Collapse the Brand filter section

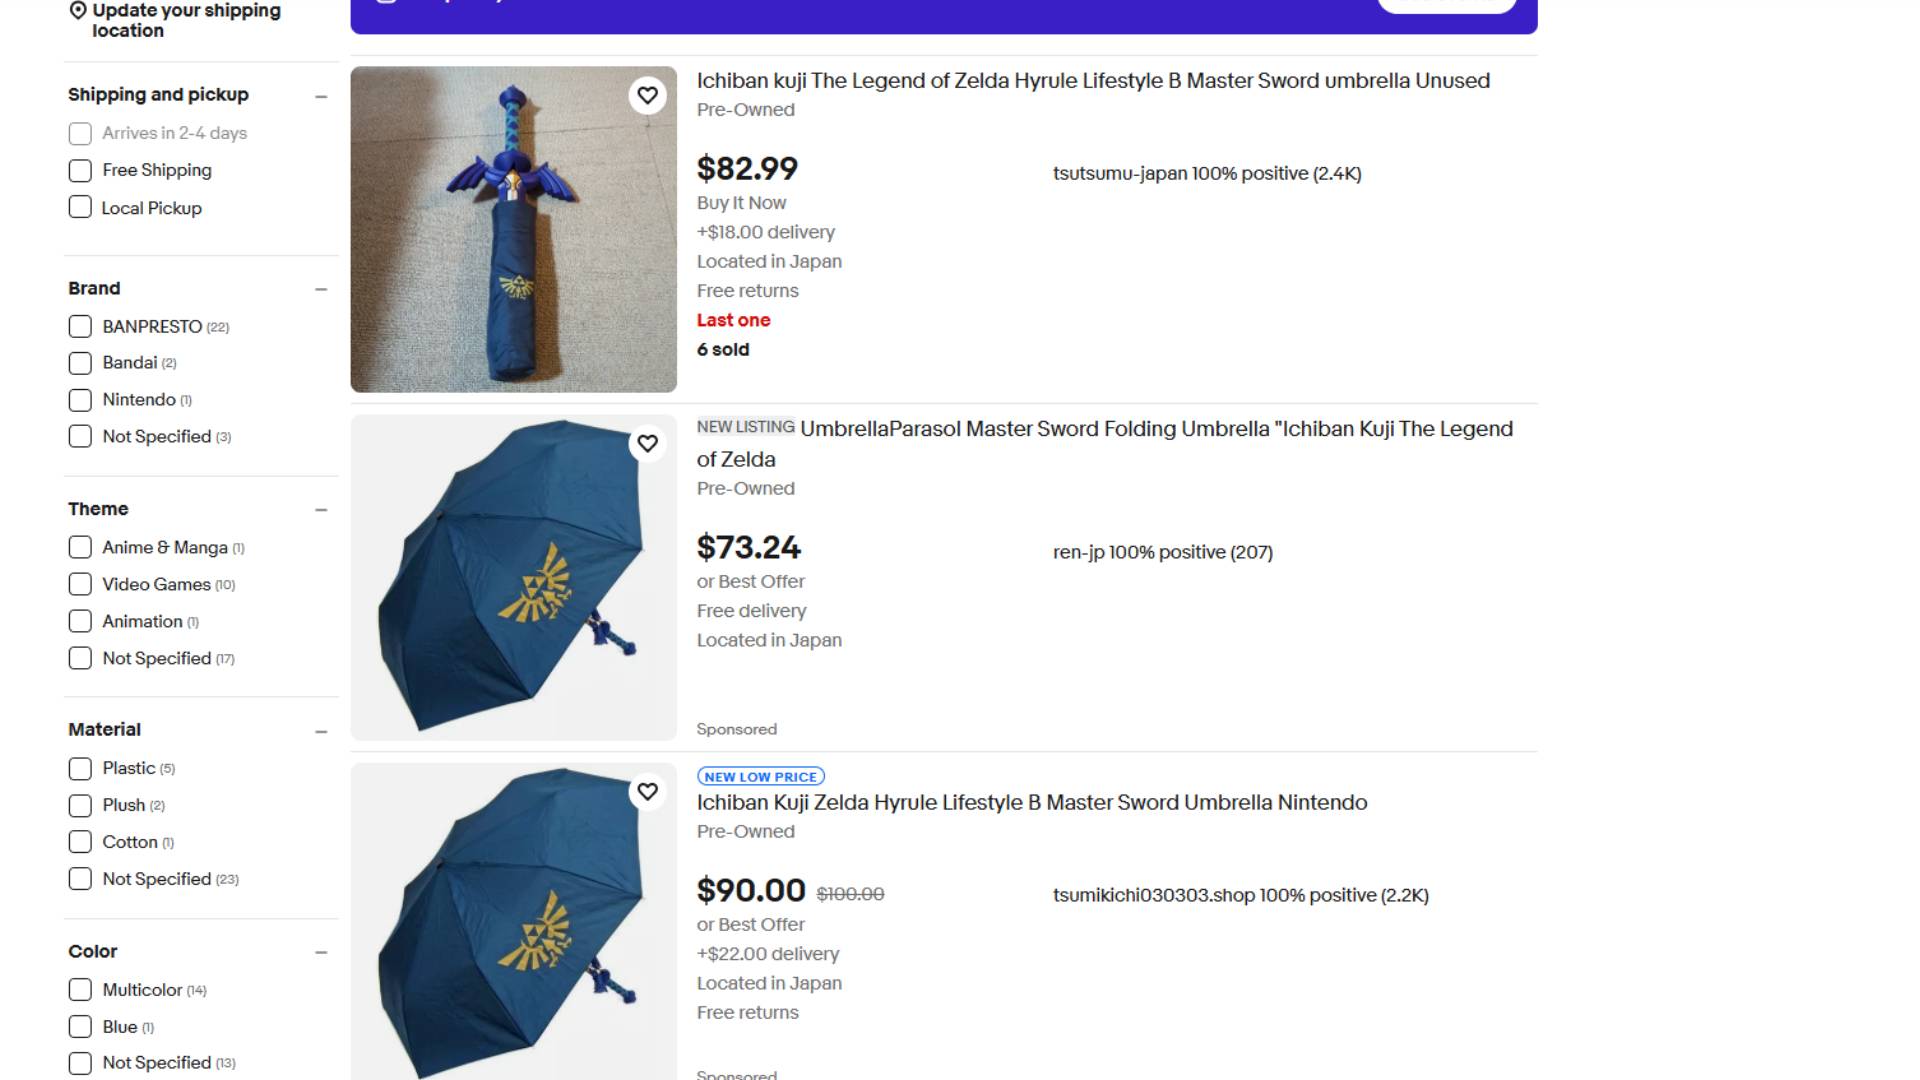[320, 289]
